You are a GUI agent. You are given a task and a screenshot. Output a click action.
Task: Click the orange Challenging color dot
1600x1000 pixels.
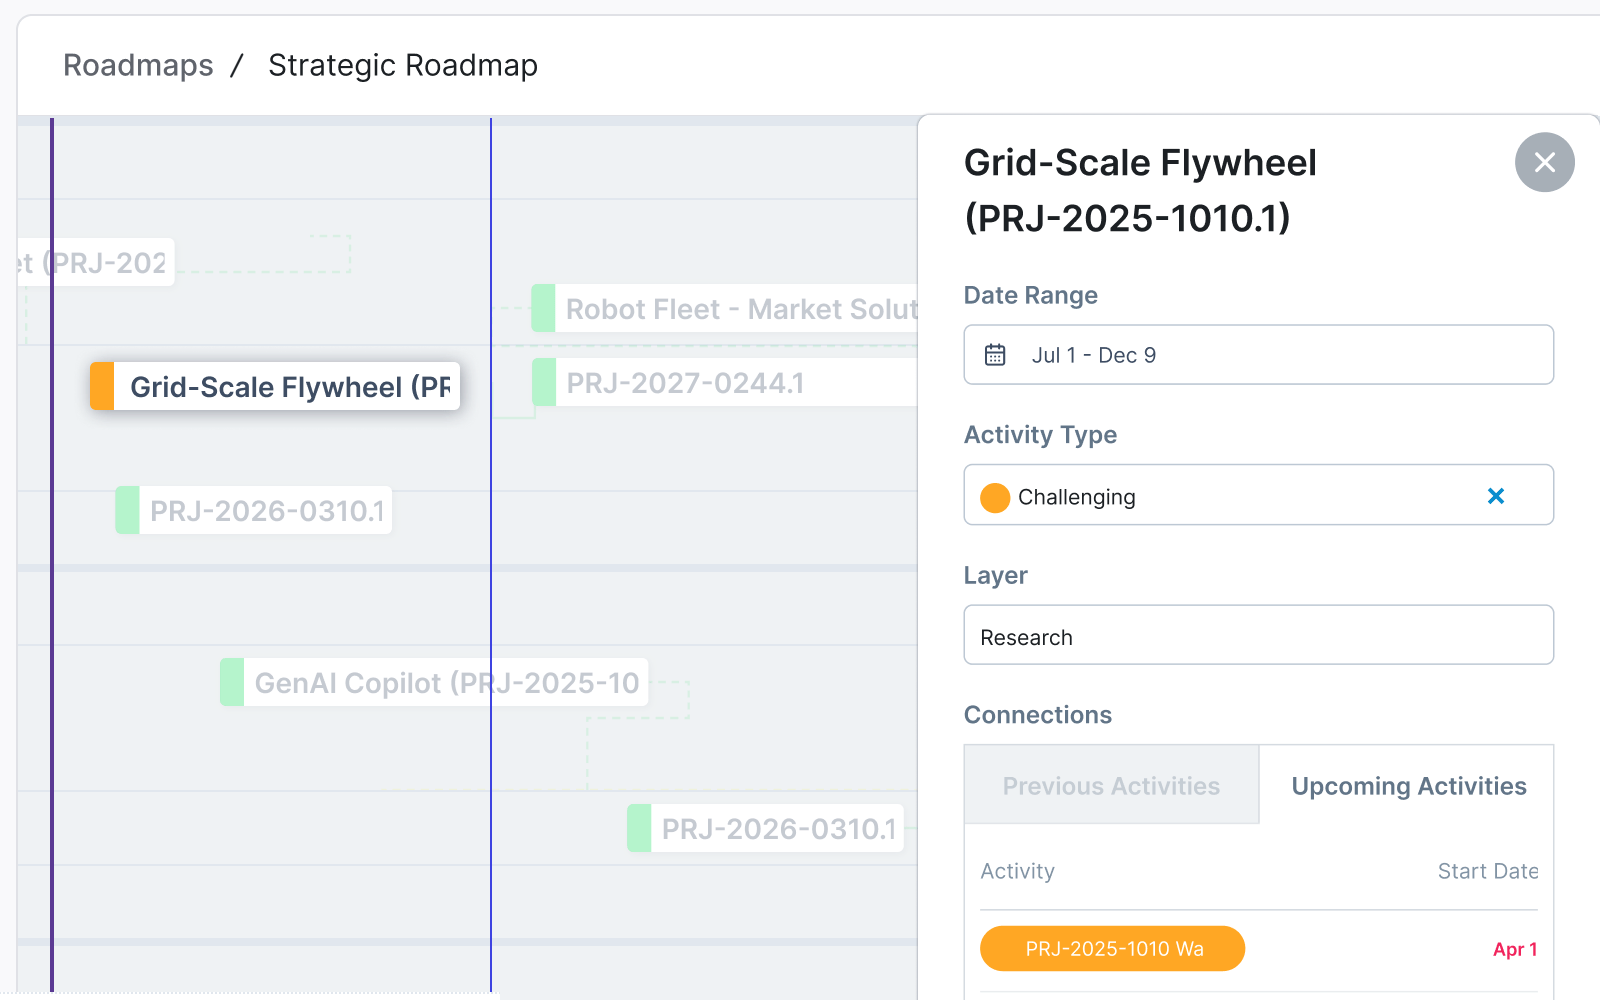[x=995, y=497]
